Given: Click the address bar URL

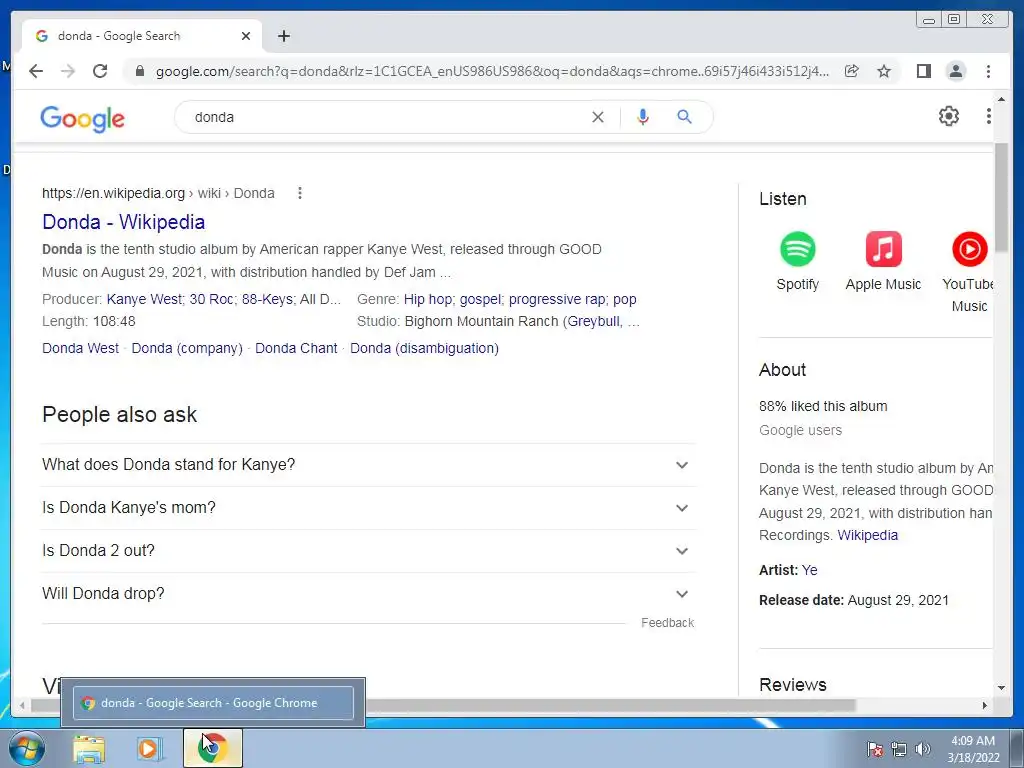Looking at the screenshot, I should click(492, 71).
